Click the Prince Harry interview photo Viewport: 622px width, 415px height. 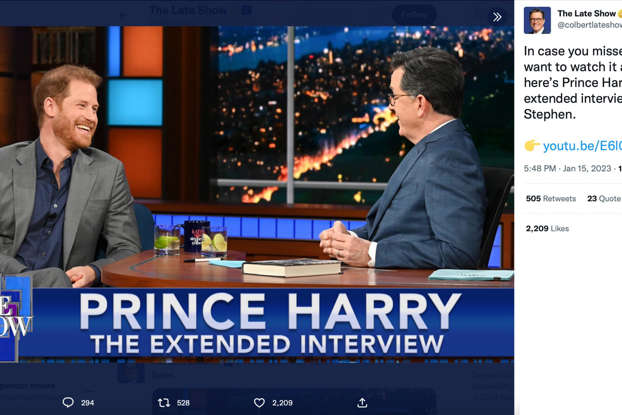tap(257, 157)
